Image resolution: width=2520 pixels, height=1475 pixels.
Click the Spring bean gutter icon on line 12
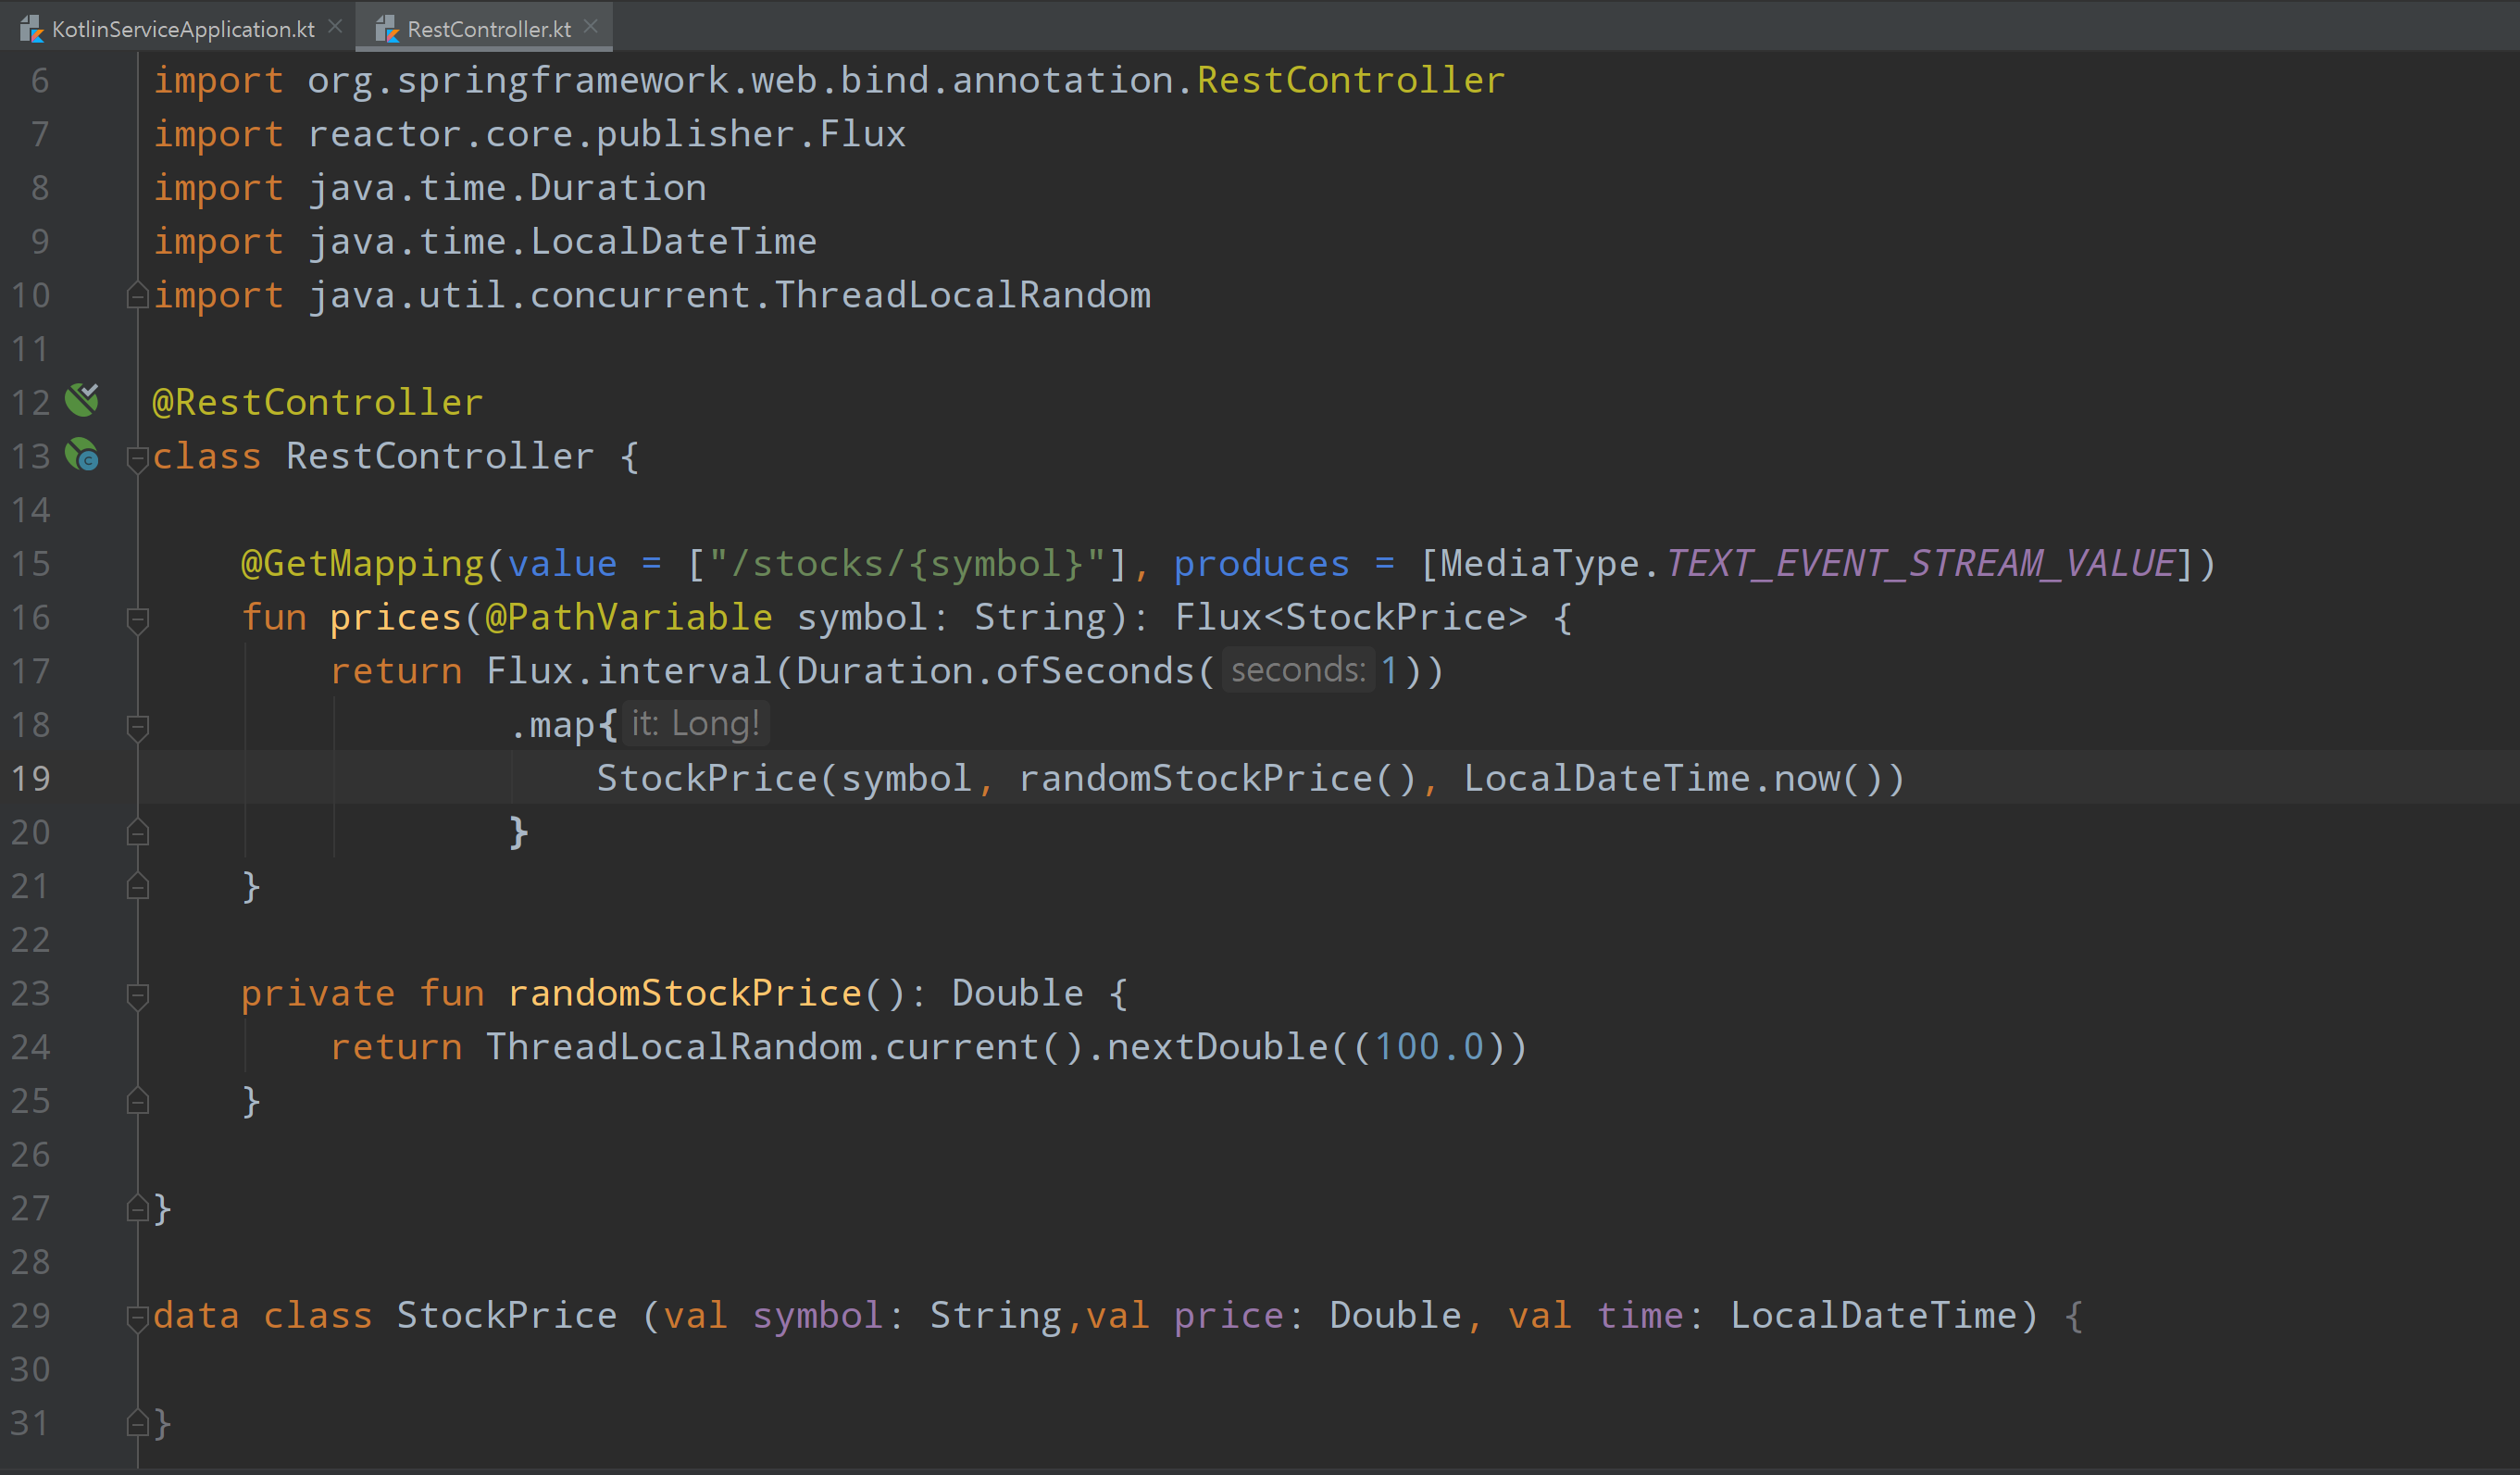pyautogui.click(x=82, y=400)
